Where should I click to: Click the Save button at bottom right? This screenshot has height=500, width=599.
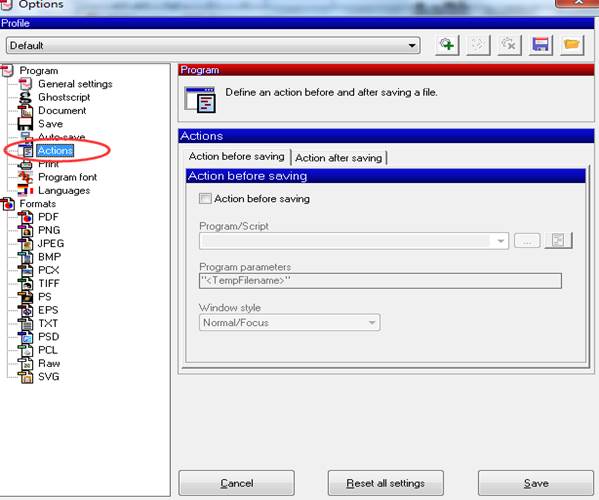pos(536,483)
